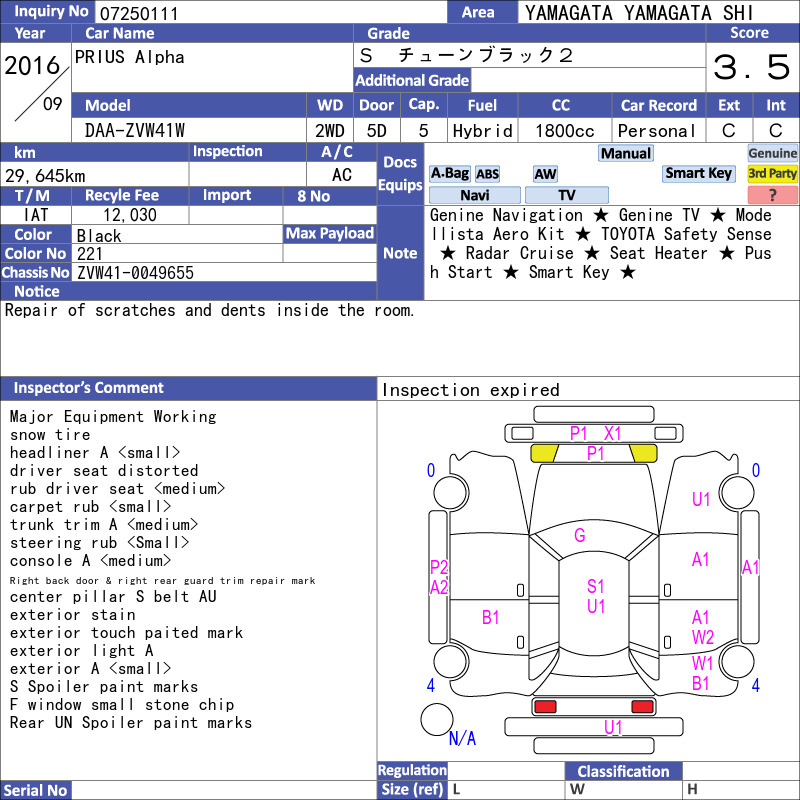This screenshot has width=800, height=800.
Task: Click the Serial No field
Action: point(224,790)
